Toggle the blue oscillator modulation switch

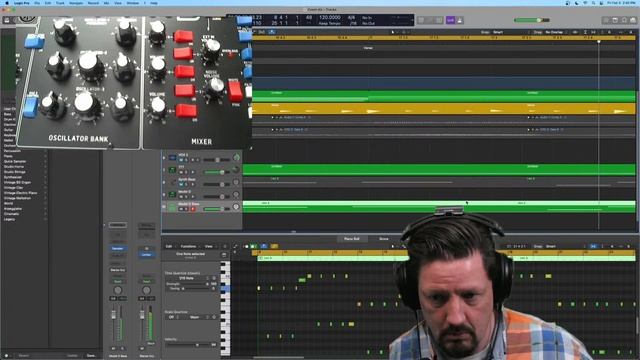point(35,41)
